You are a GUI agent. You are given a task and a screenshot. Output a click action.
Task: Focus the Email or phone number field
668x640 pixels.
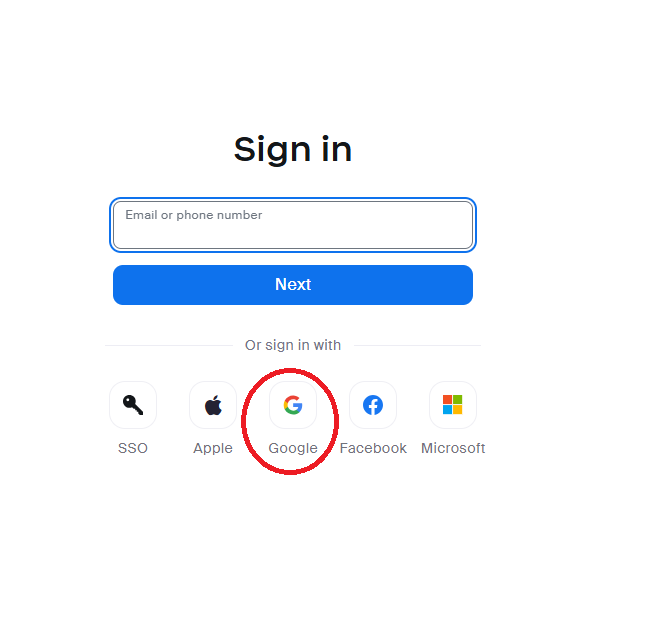[293, 225]
